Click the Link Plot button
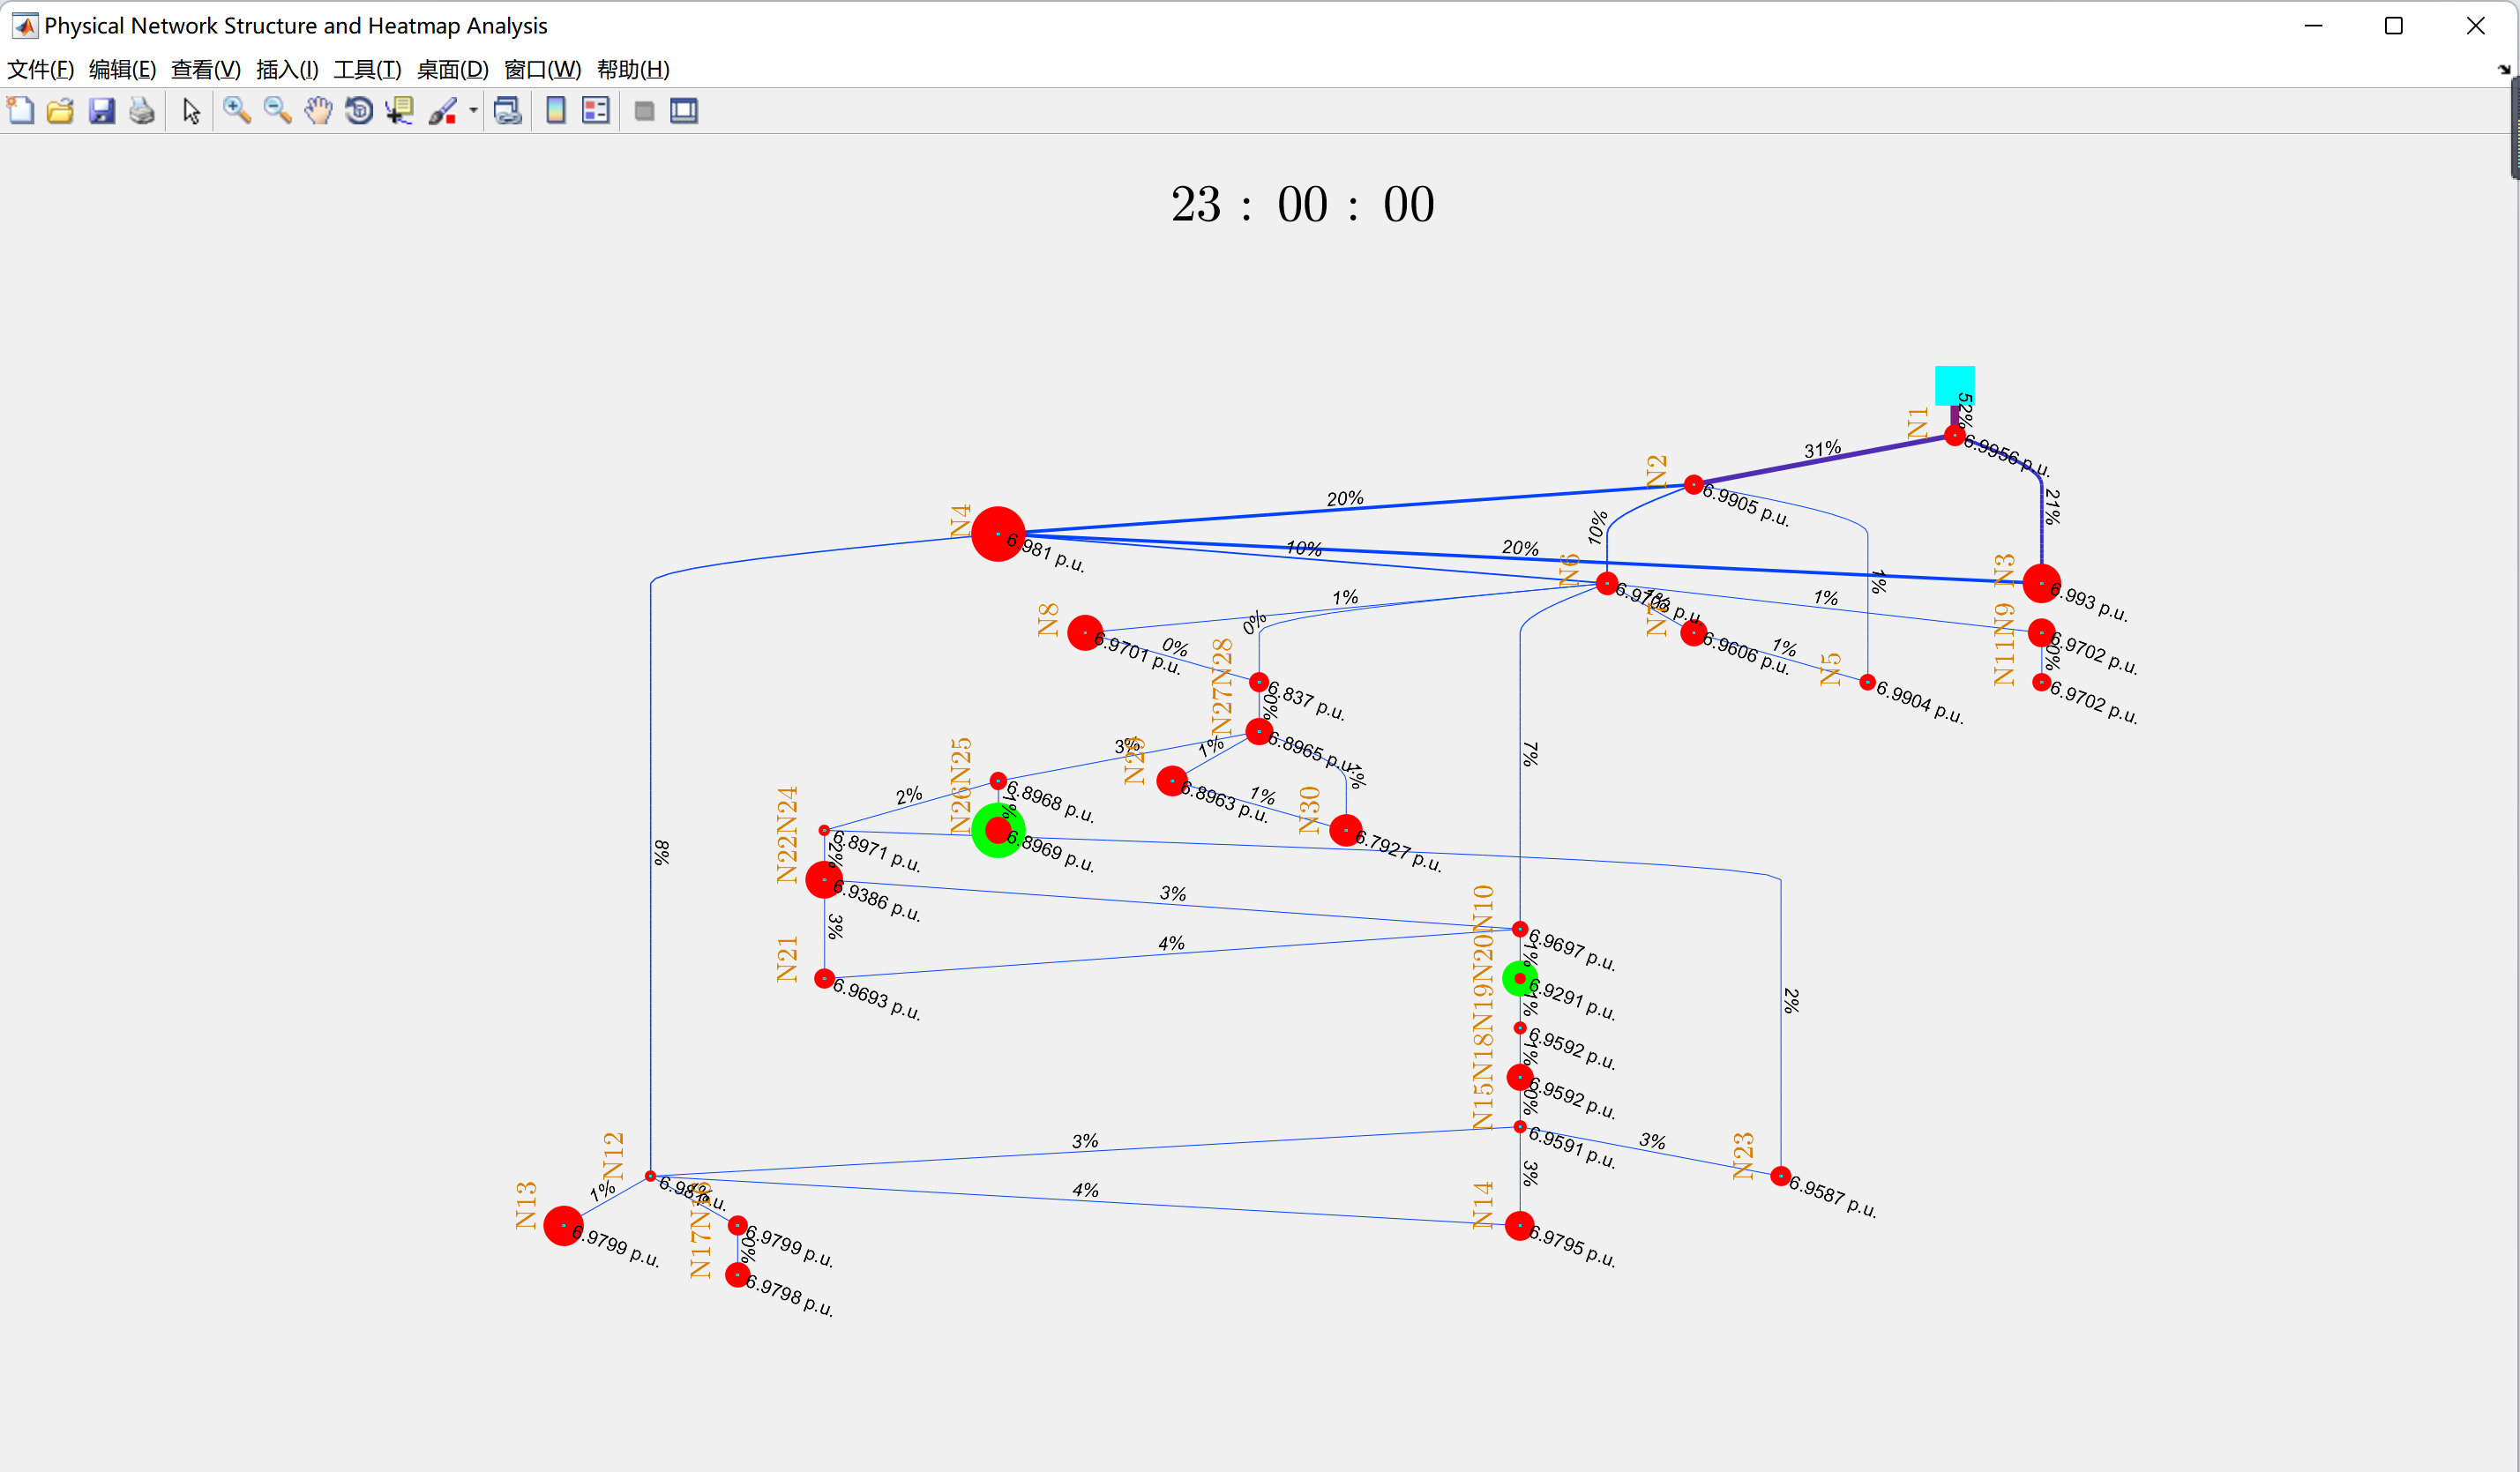This screenshot has height=1472, width=2520. coord(508,111)
